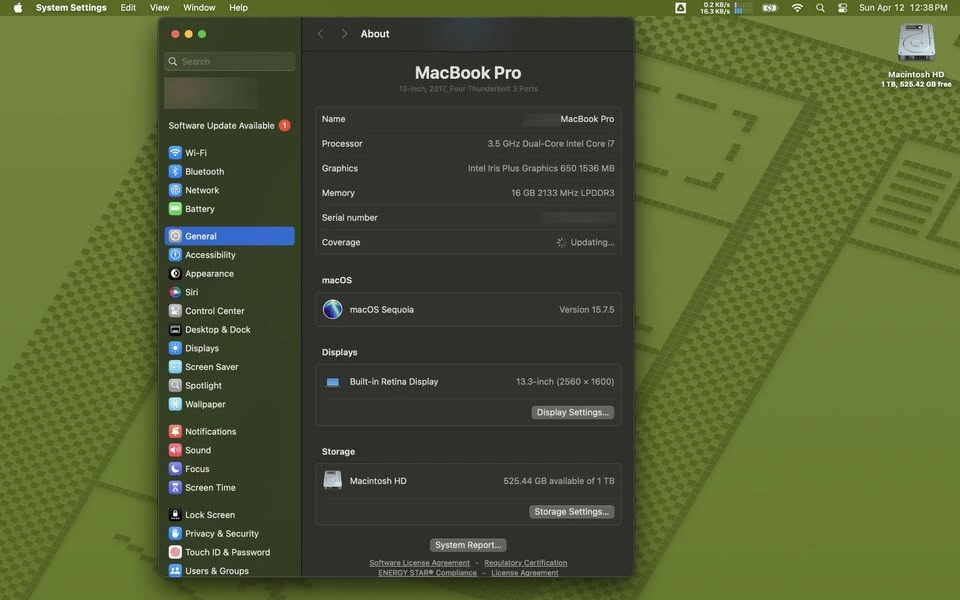The height and width of the screenshot is (600, 960).
Task: Open the Window menu
Action: point(199,8)
